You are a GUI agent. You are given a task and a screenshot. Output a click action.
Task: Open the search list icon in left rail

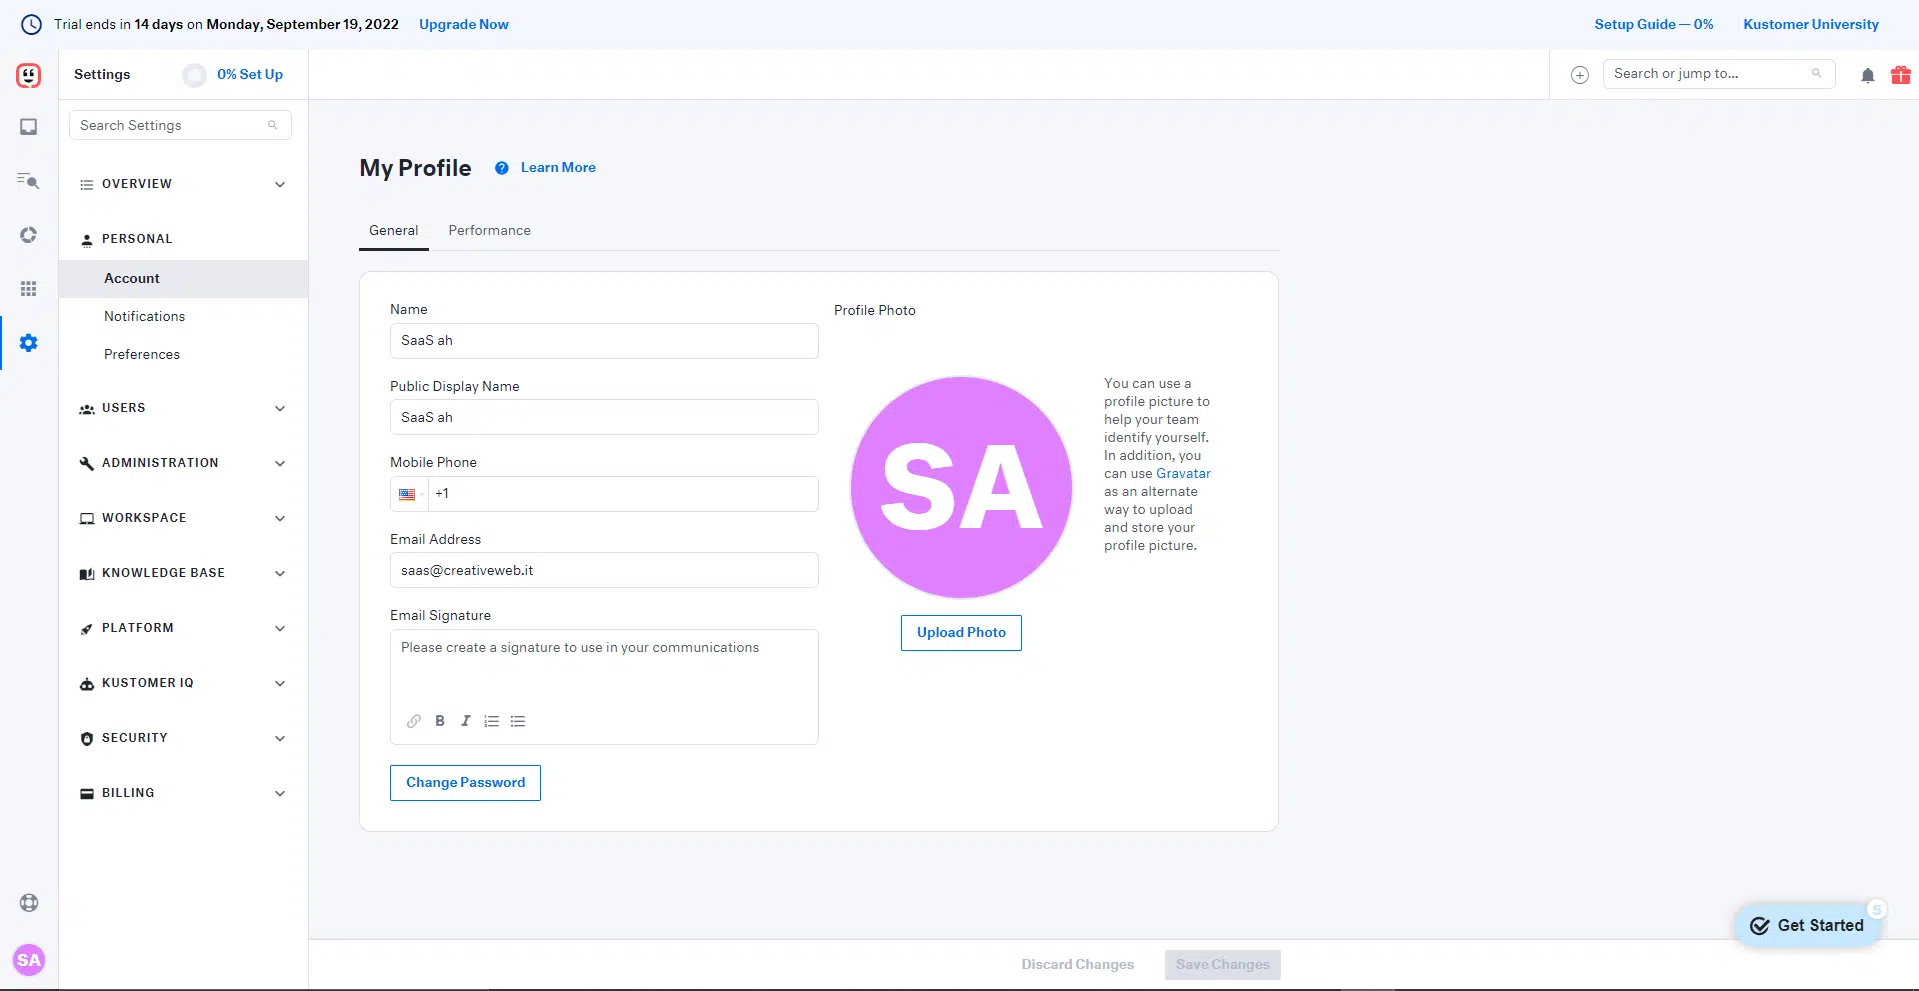pyautogui.click(x=29, y=181)
